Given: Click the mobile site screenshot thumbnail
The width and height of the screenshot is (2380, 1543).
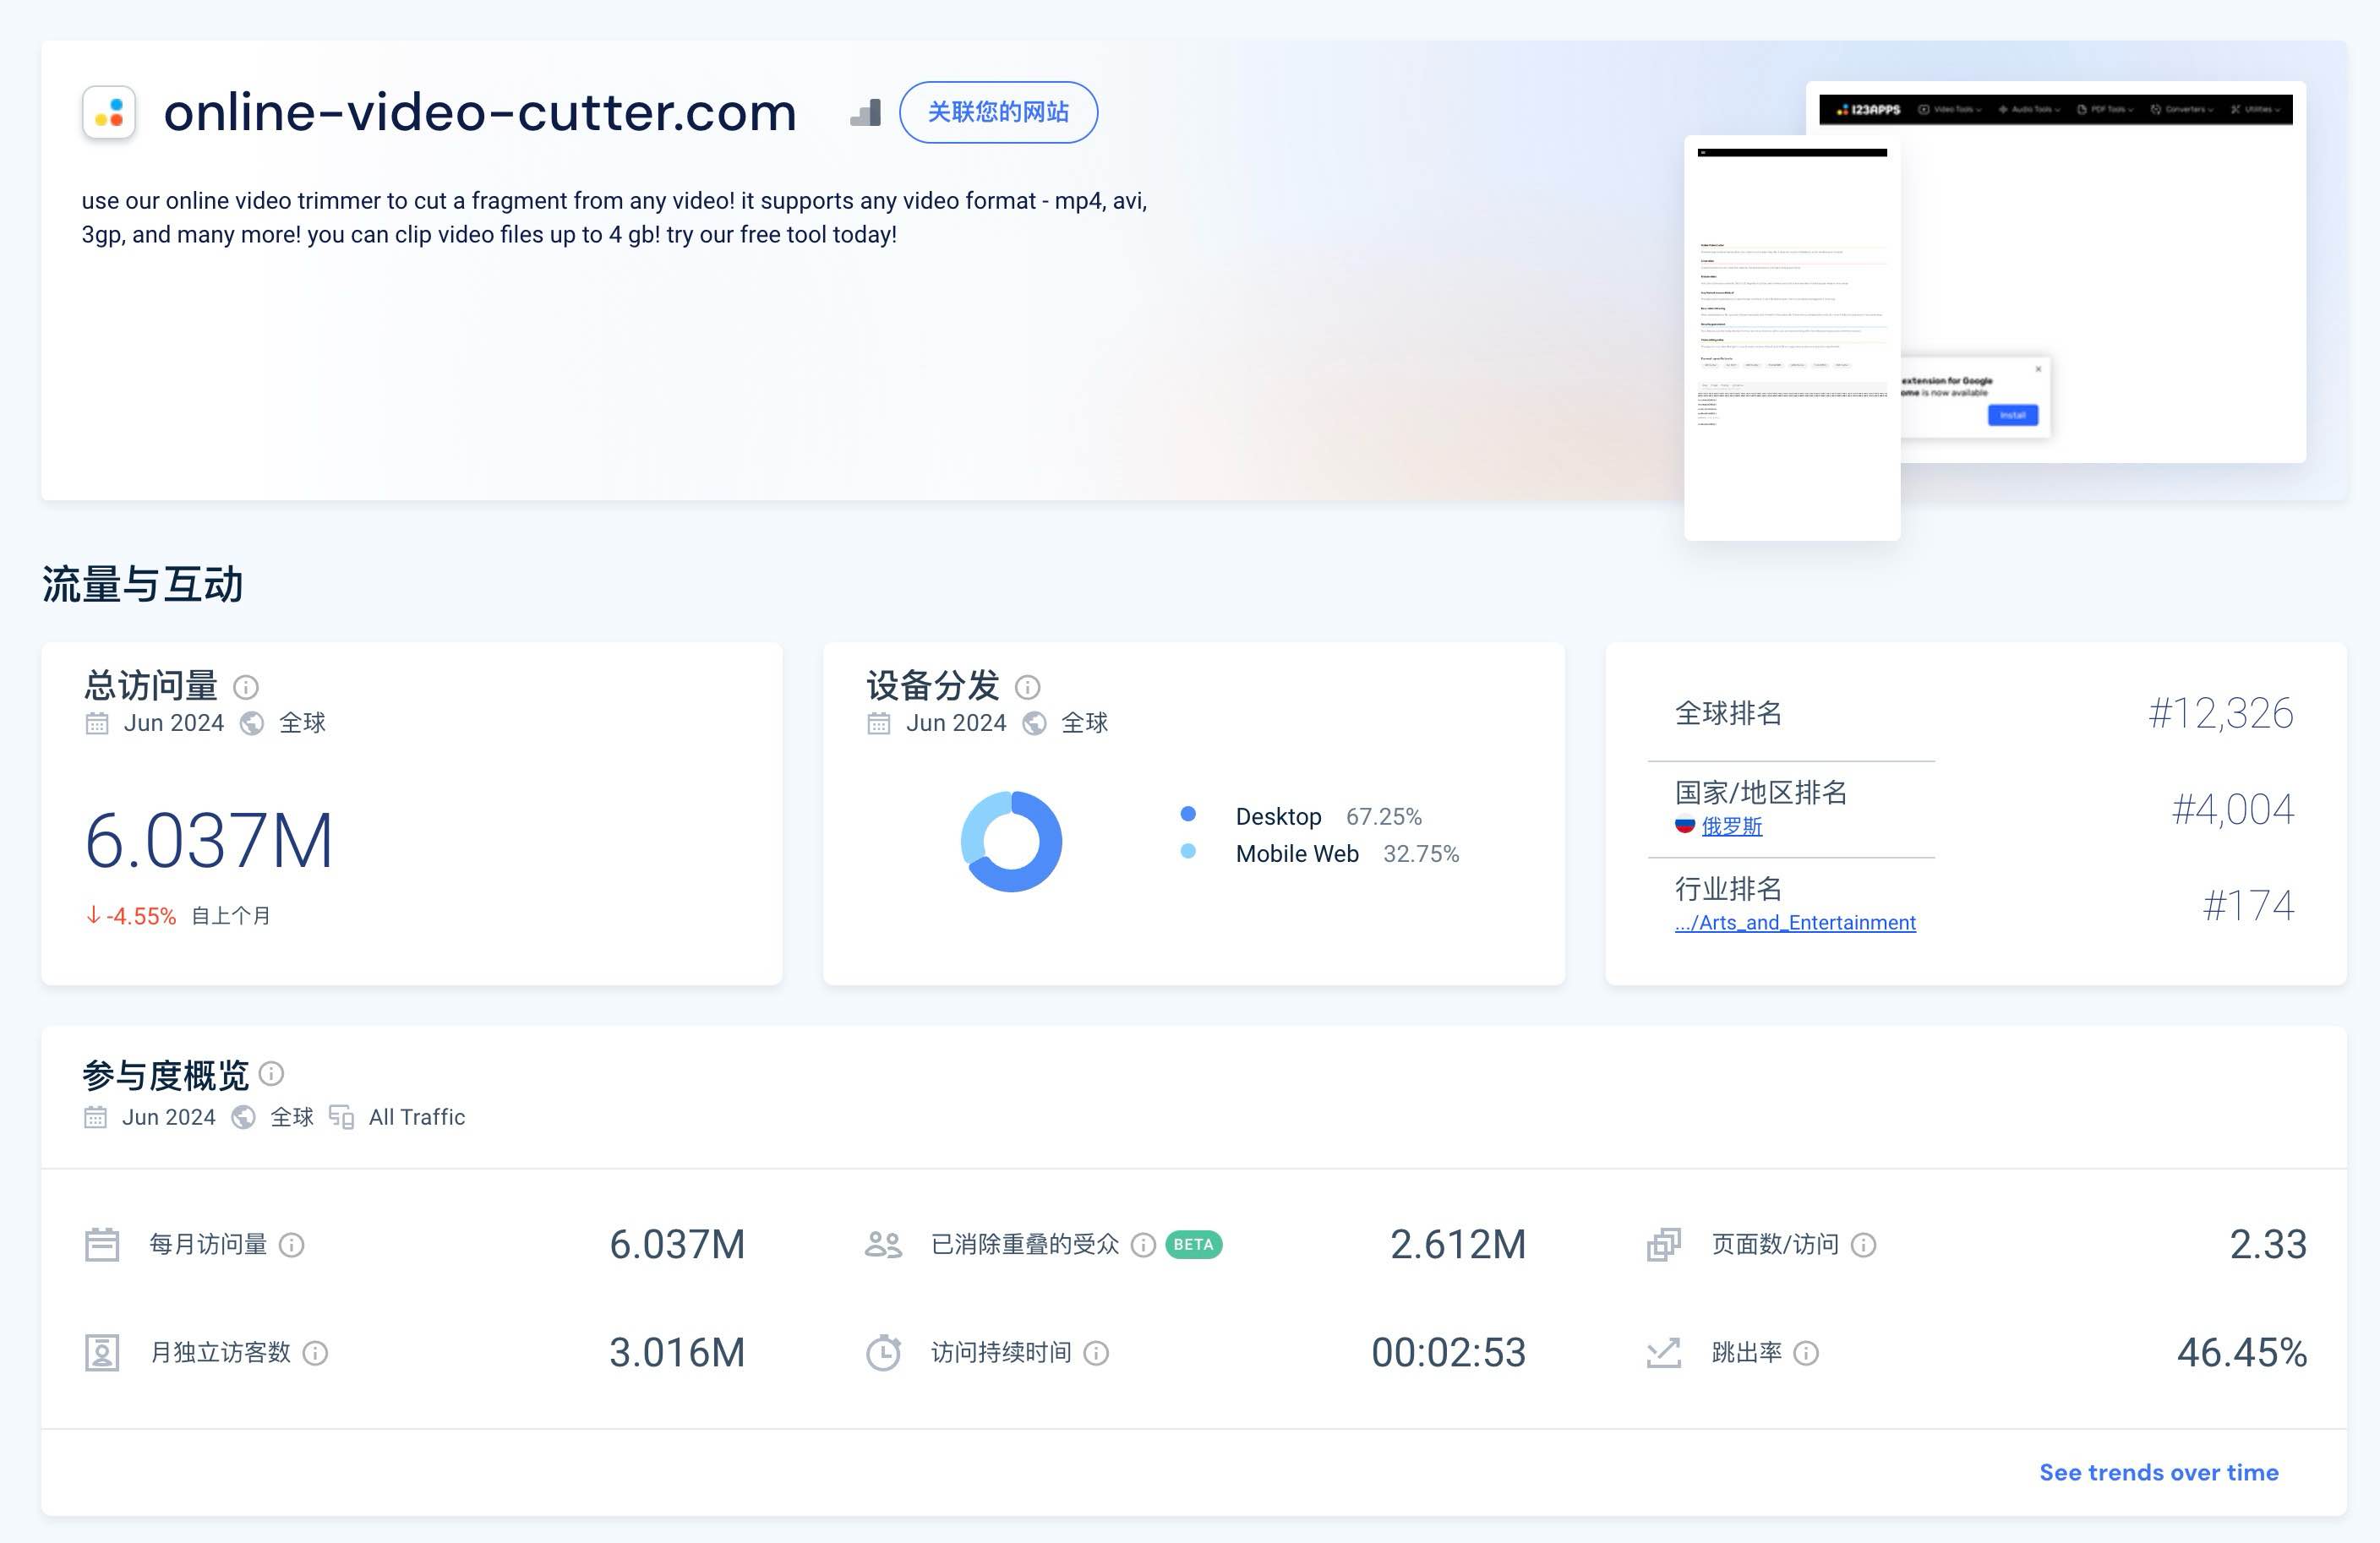Looking at the screenshot, I should pyautogui.click(x=1792, y=338).
